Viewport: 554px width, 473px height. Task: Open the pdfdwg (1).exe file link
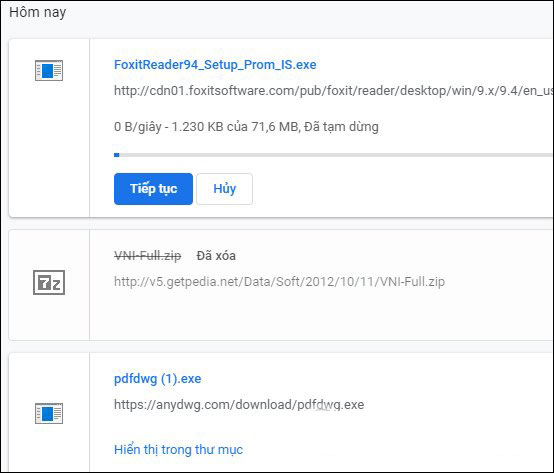click(x=158, y=379)
